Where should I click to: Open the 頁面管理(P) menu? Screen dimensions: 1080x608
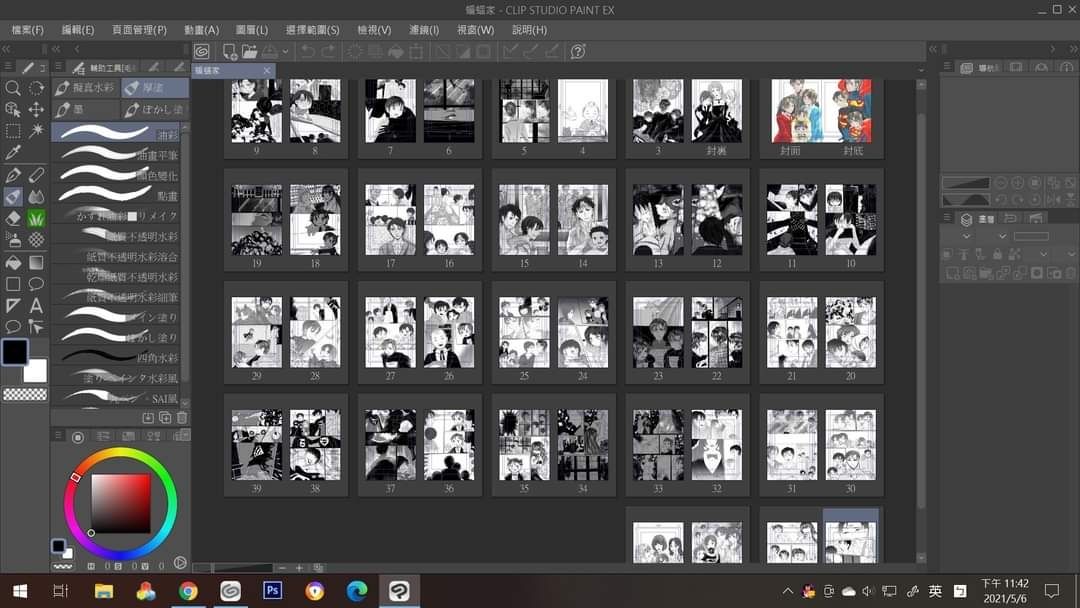pyautogui.click(x=139, y=30)
